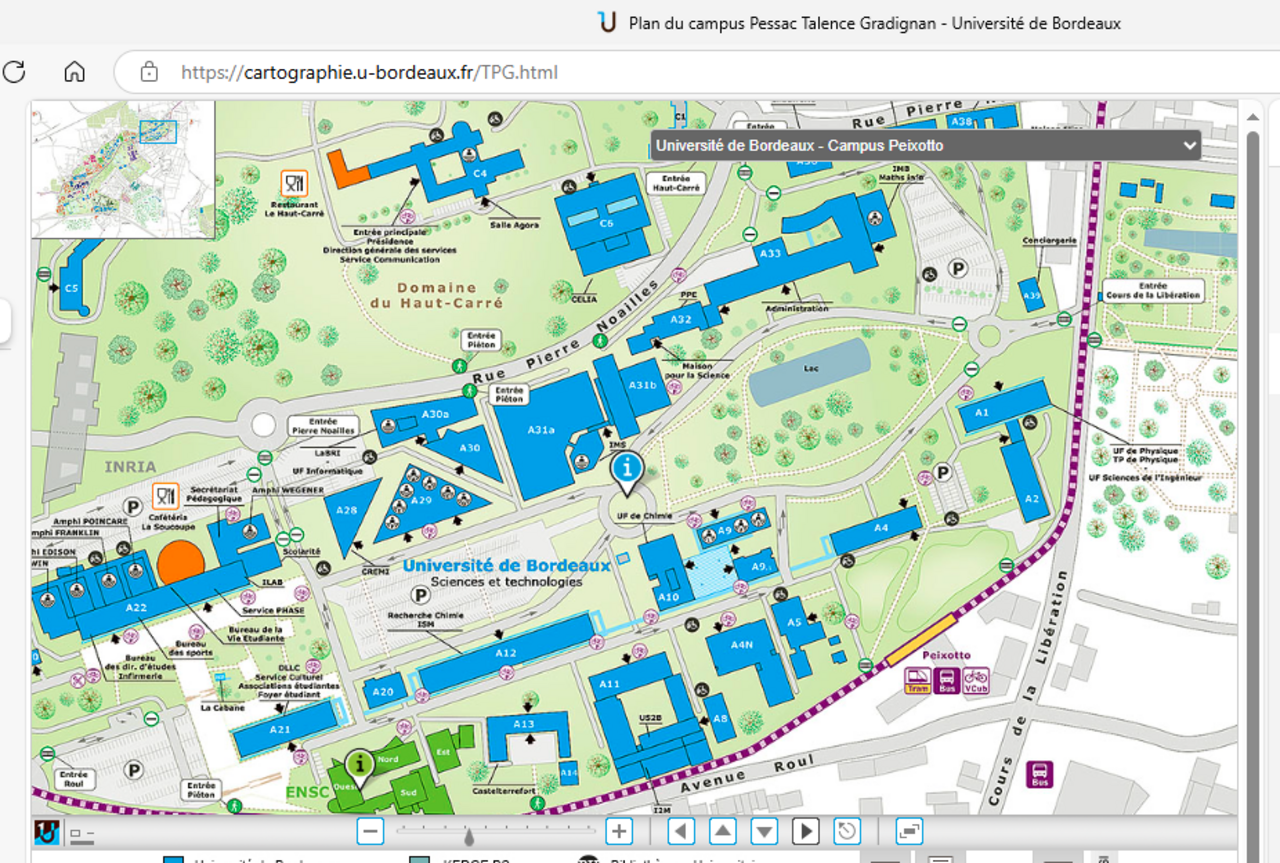Select building A12 on the map
The image size is (1280, 863).
coord(506,653)
